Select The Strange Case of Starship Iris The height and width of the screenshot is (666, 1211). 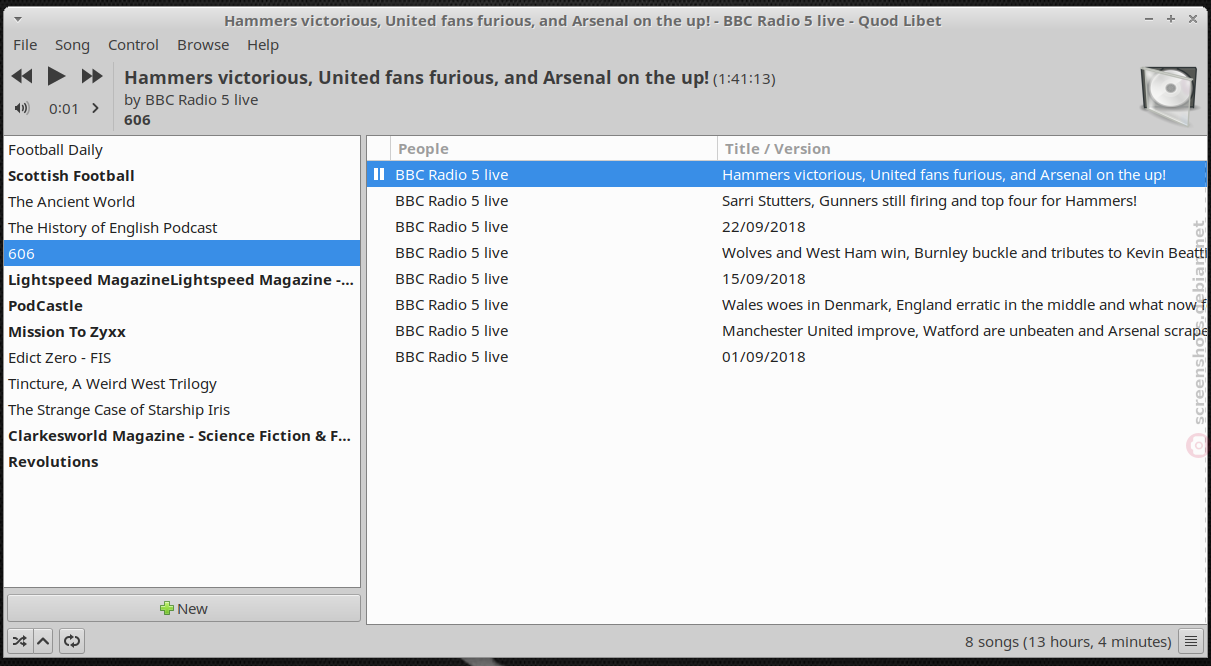click(x=182, y=410)
